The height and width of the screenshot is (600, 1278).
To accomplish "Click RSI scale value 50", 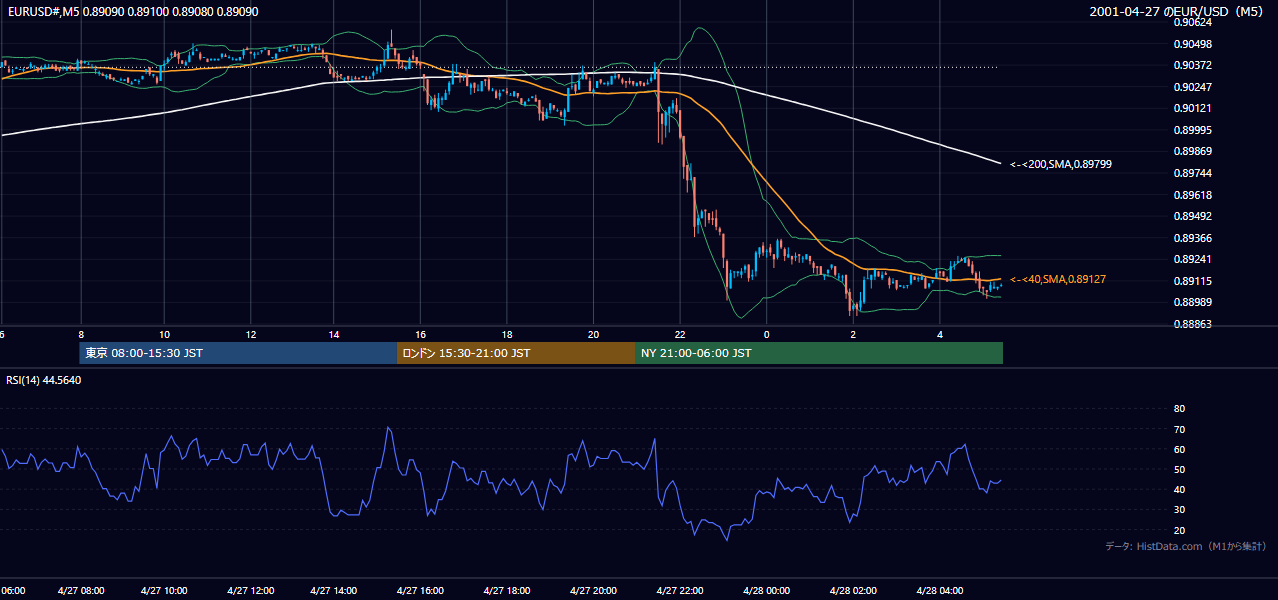I will [1179, 469].
